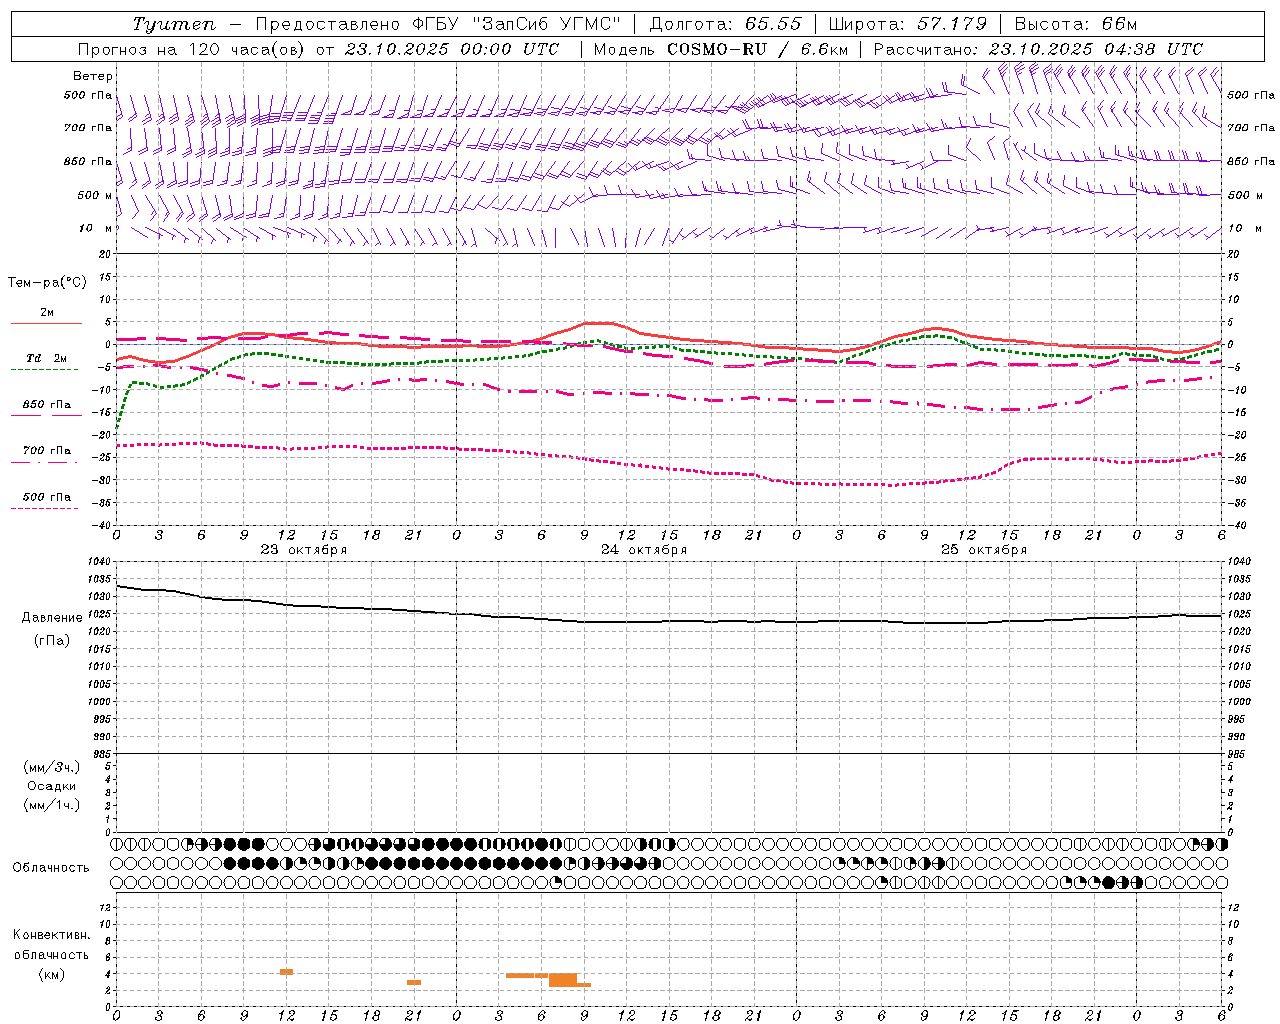Click the "Ветер" wind panel label

pos(93,76)
